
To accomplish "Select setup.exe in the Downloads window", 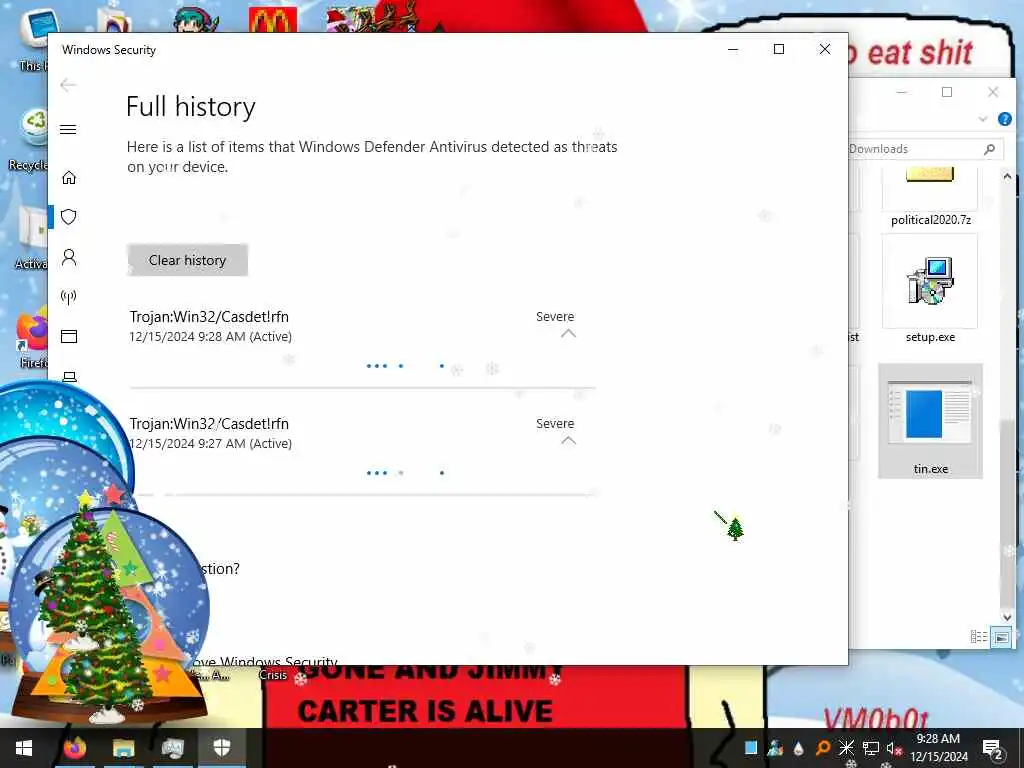I will pos(930,291).
